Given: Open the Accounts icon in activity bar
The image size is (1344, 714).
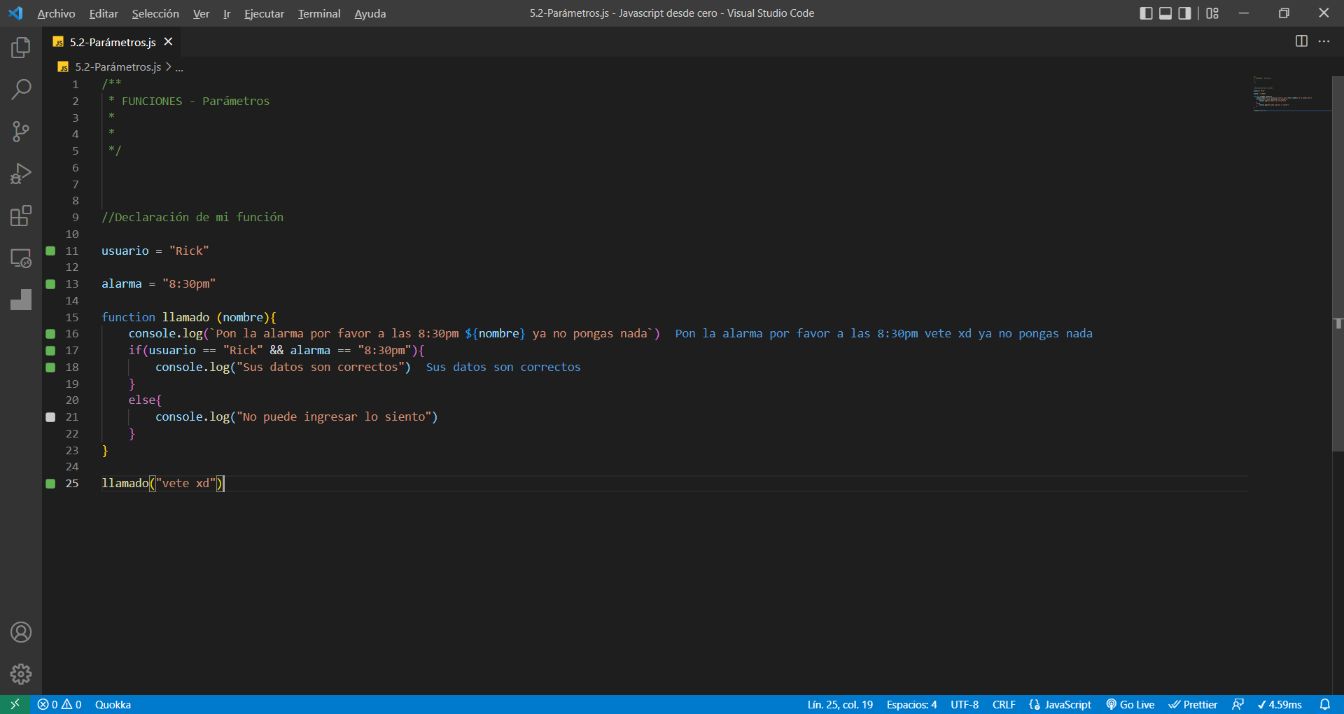Looking at the screenshot, I should click(x=21, y=631).
